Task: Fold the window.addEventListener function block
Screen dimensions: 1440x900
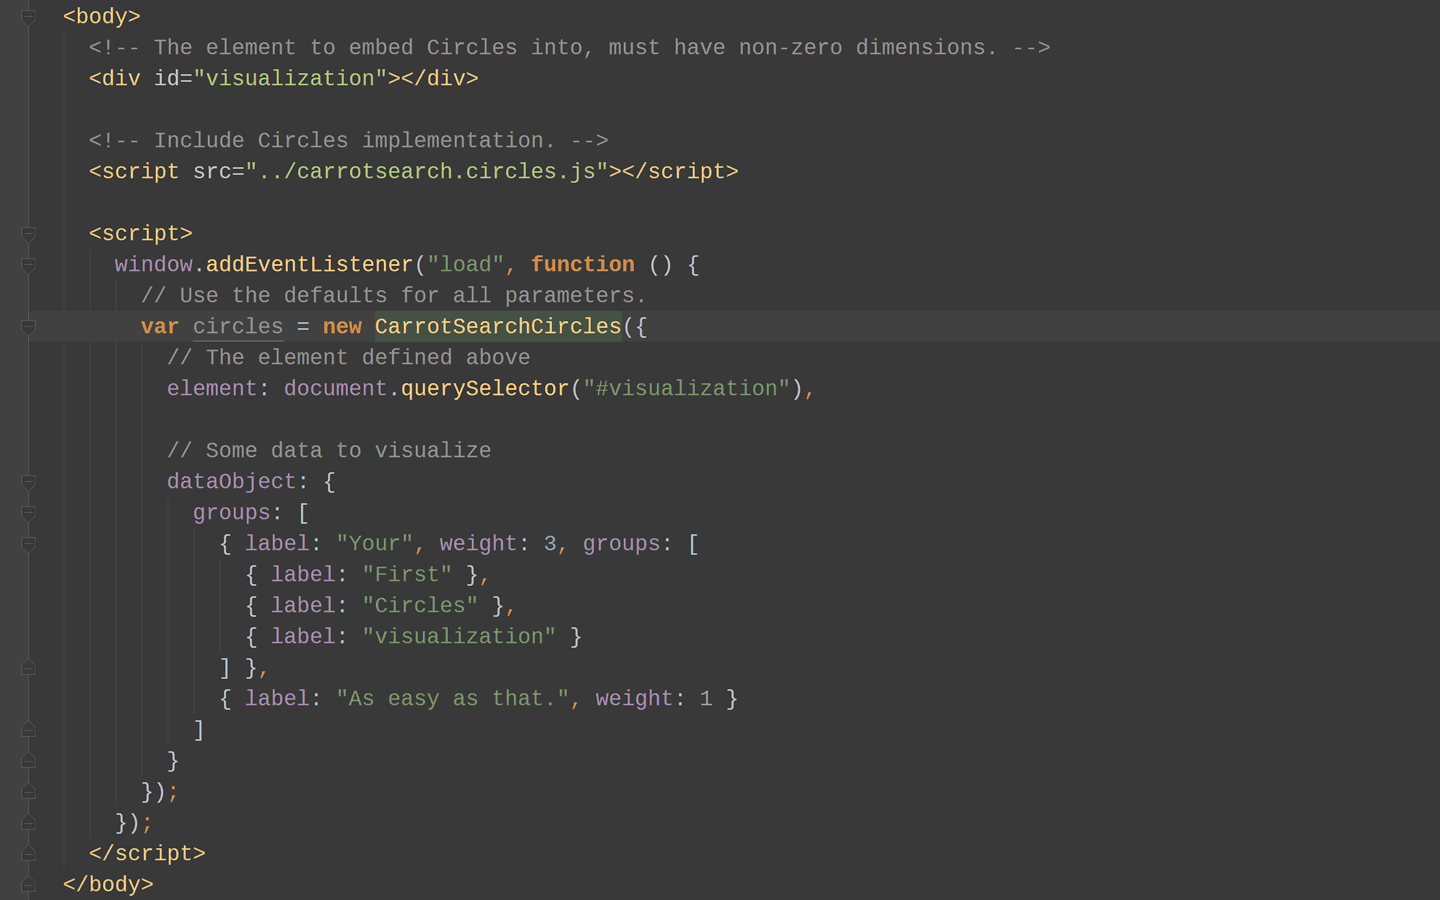Action: pyautogui.click(x=28, y=265)
